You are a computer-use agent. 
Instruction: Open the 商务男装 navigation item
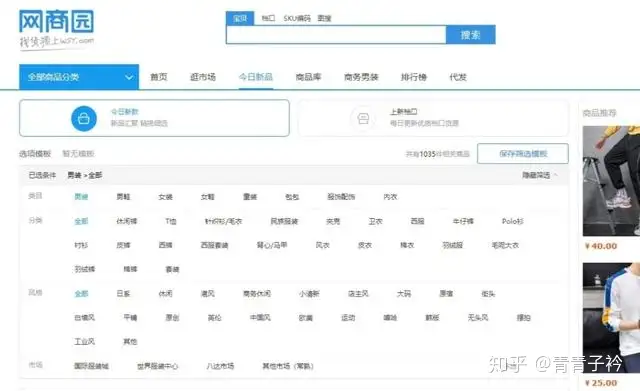pyautogui.click(x=362, y=77)
